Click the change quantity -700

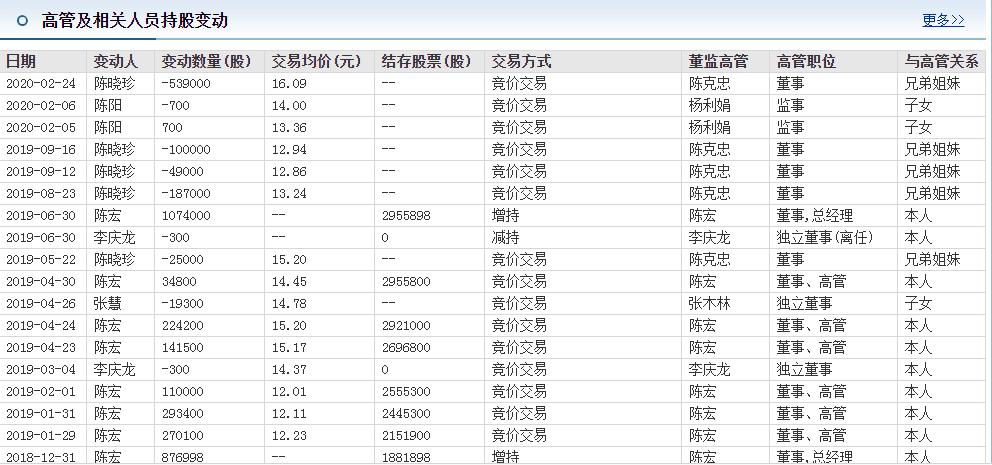(175, 106)
